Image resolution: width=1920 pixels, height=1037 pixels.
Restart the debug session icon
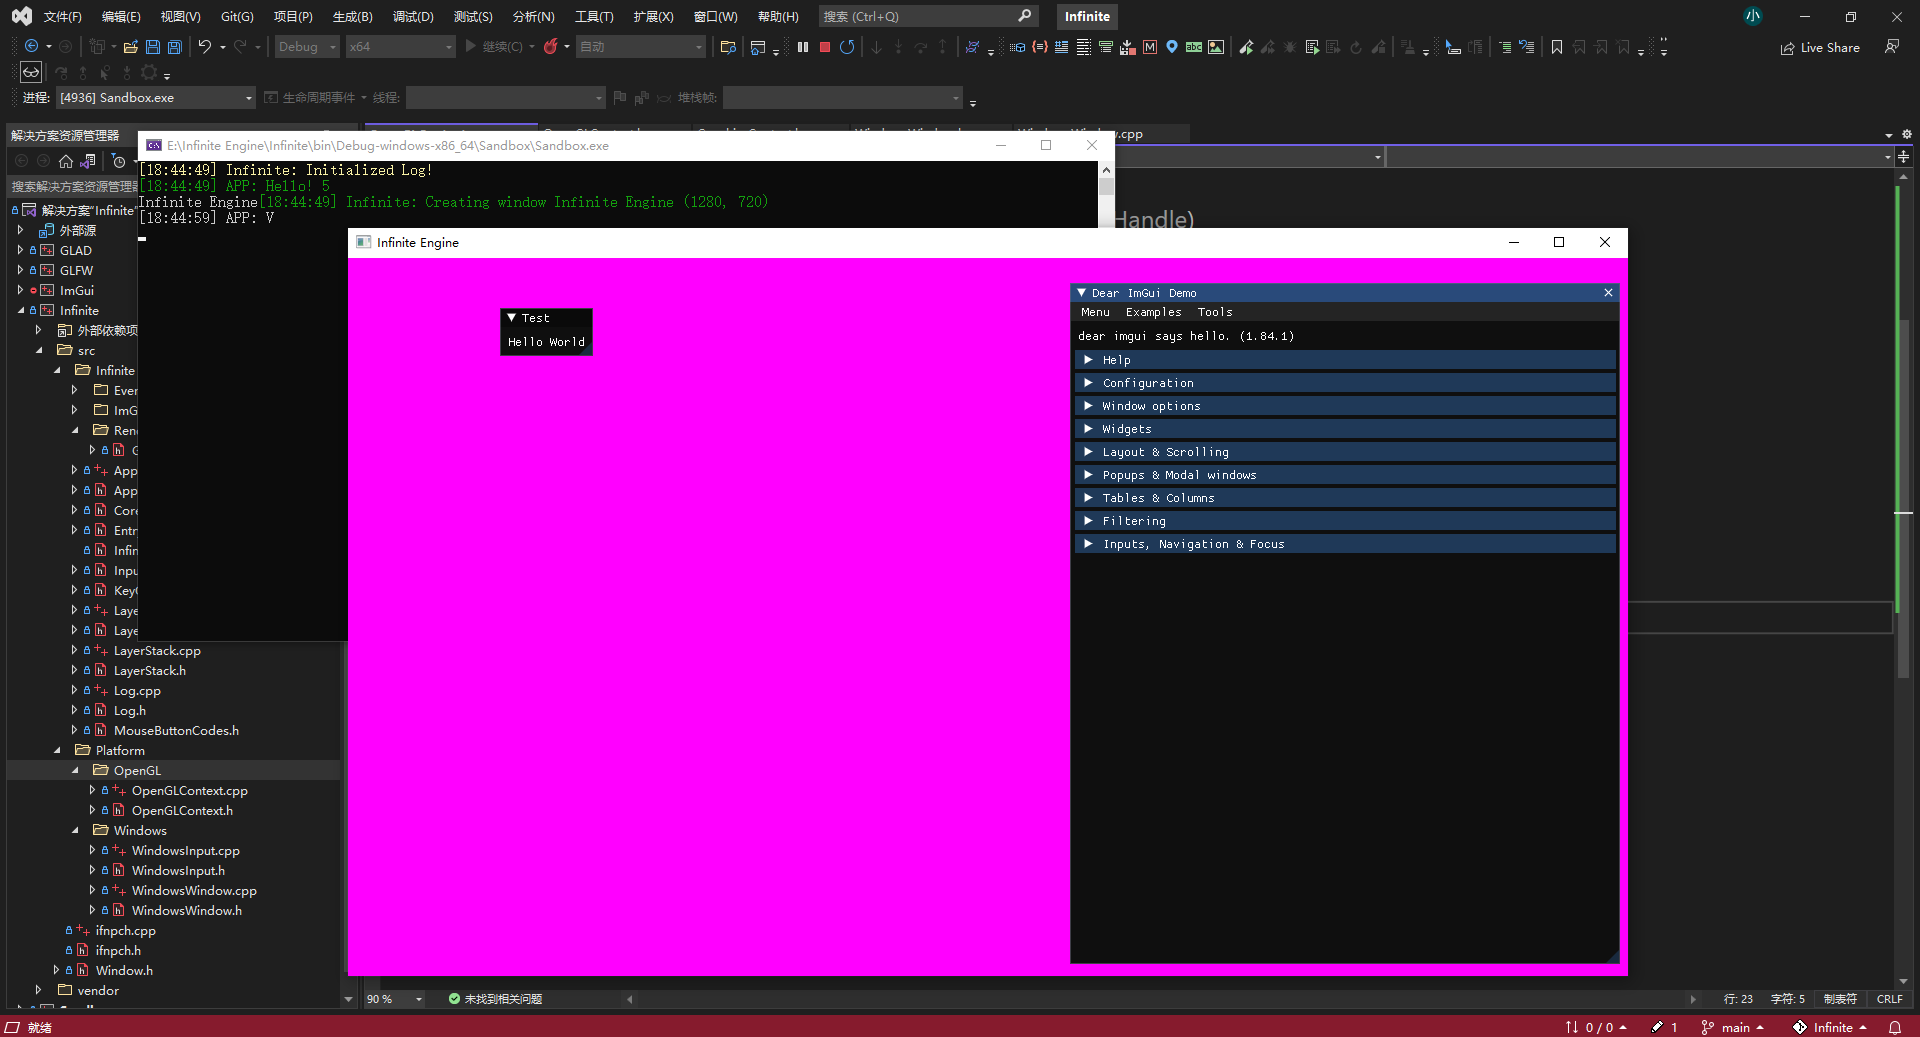pos(847,46)
